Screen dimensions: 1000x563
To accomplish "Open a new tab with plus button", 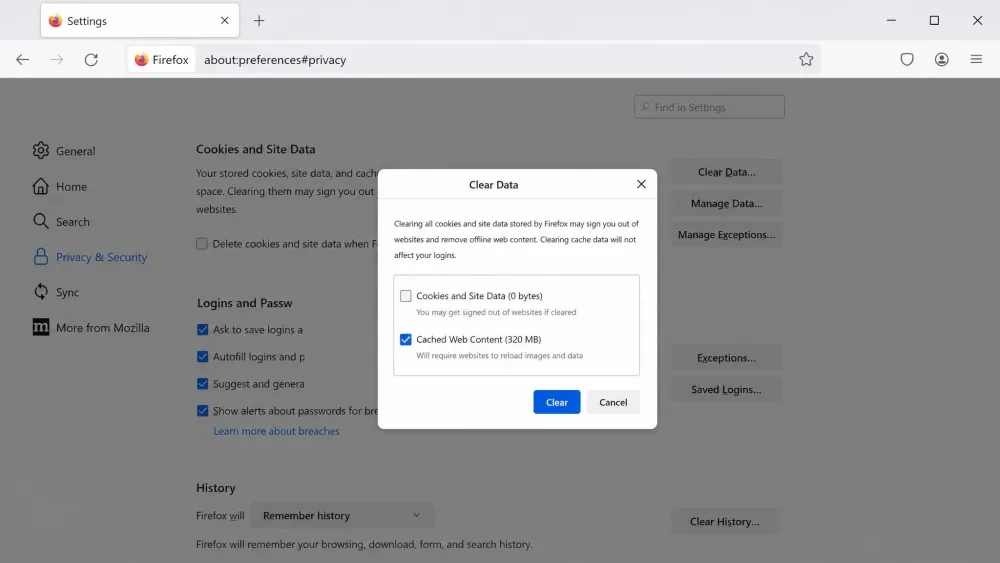I will click(x=259, y=20).
